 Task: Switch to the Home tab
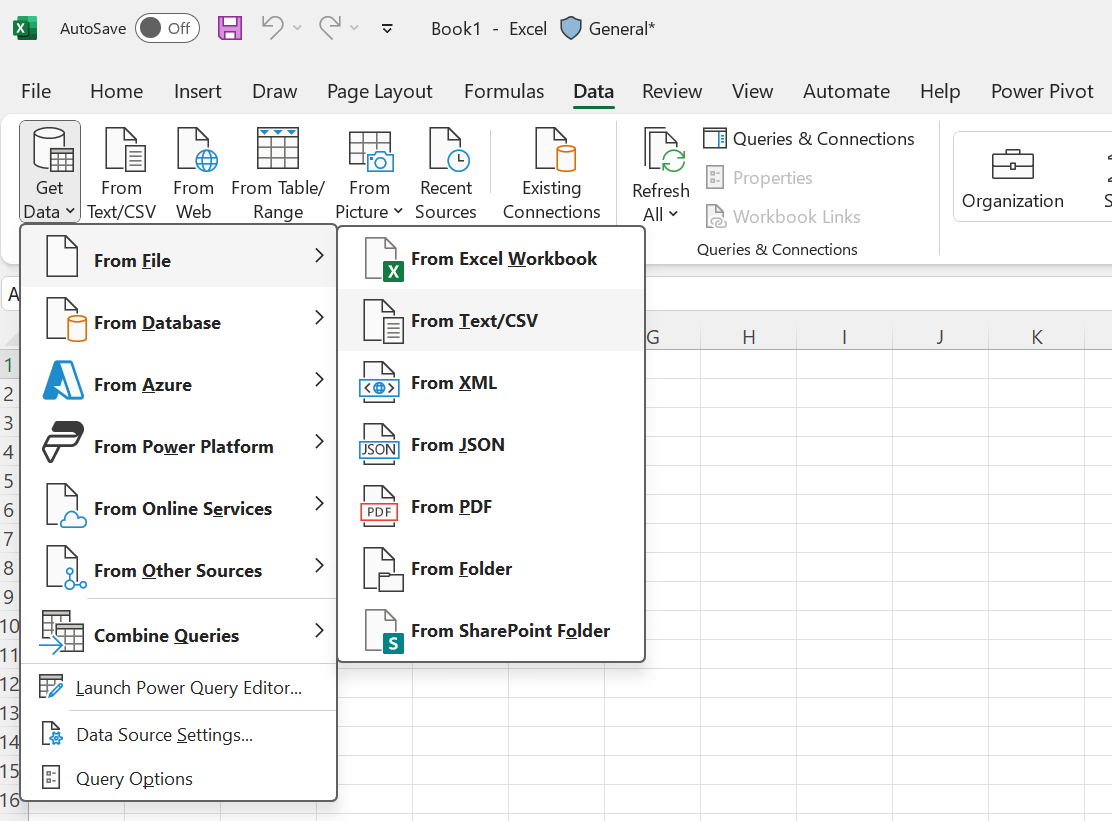click(116, 91)
